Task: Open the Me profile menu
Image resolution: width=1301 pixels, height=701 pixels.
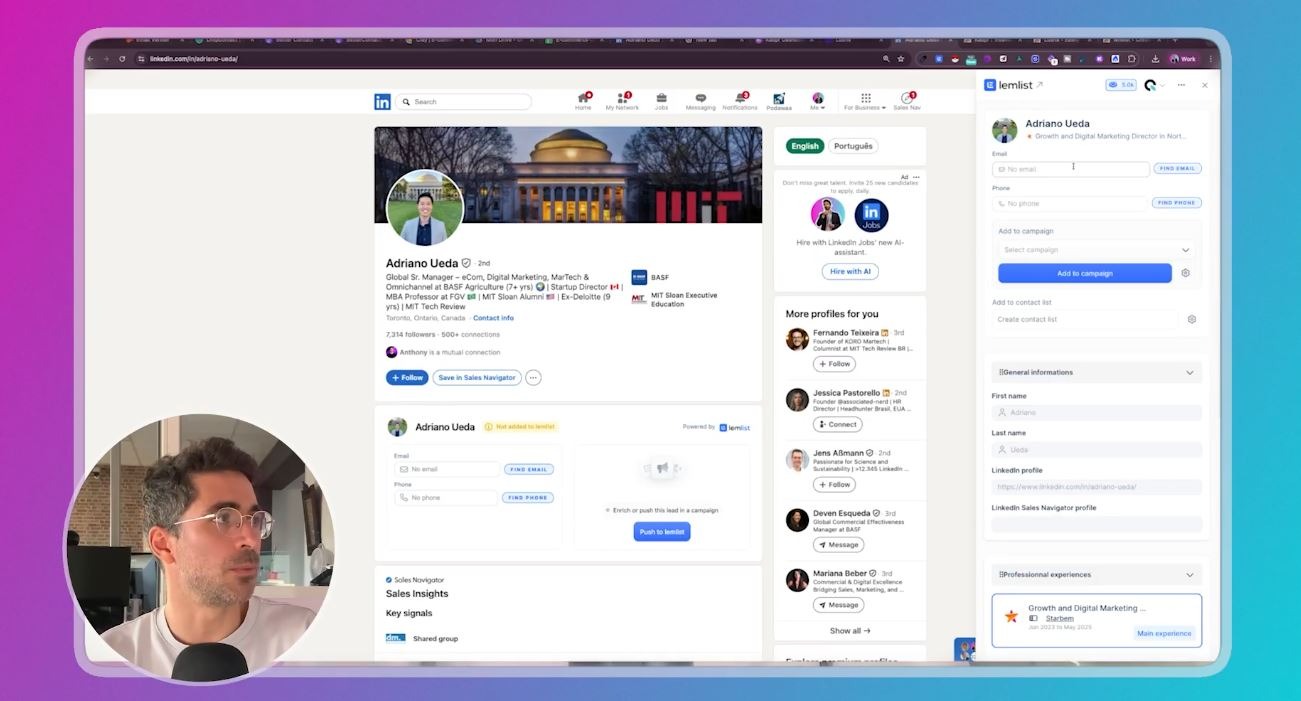Action: click(x=817, y=101)
